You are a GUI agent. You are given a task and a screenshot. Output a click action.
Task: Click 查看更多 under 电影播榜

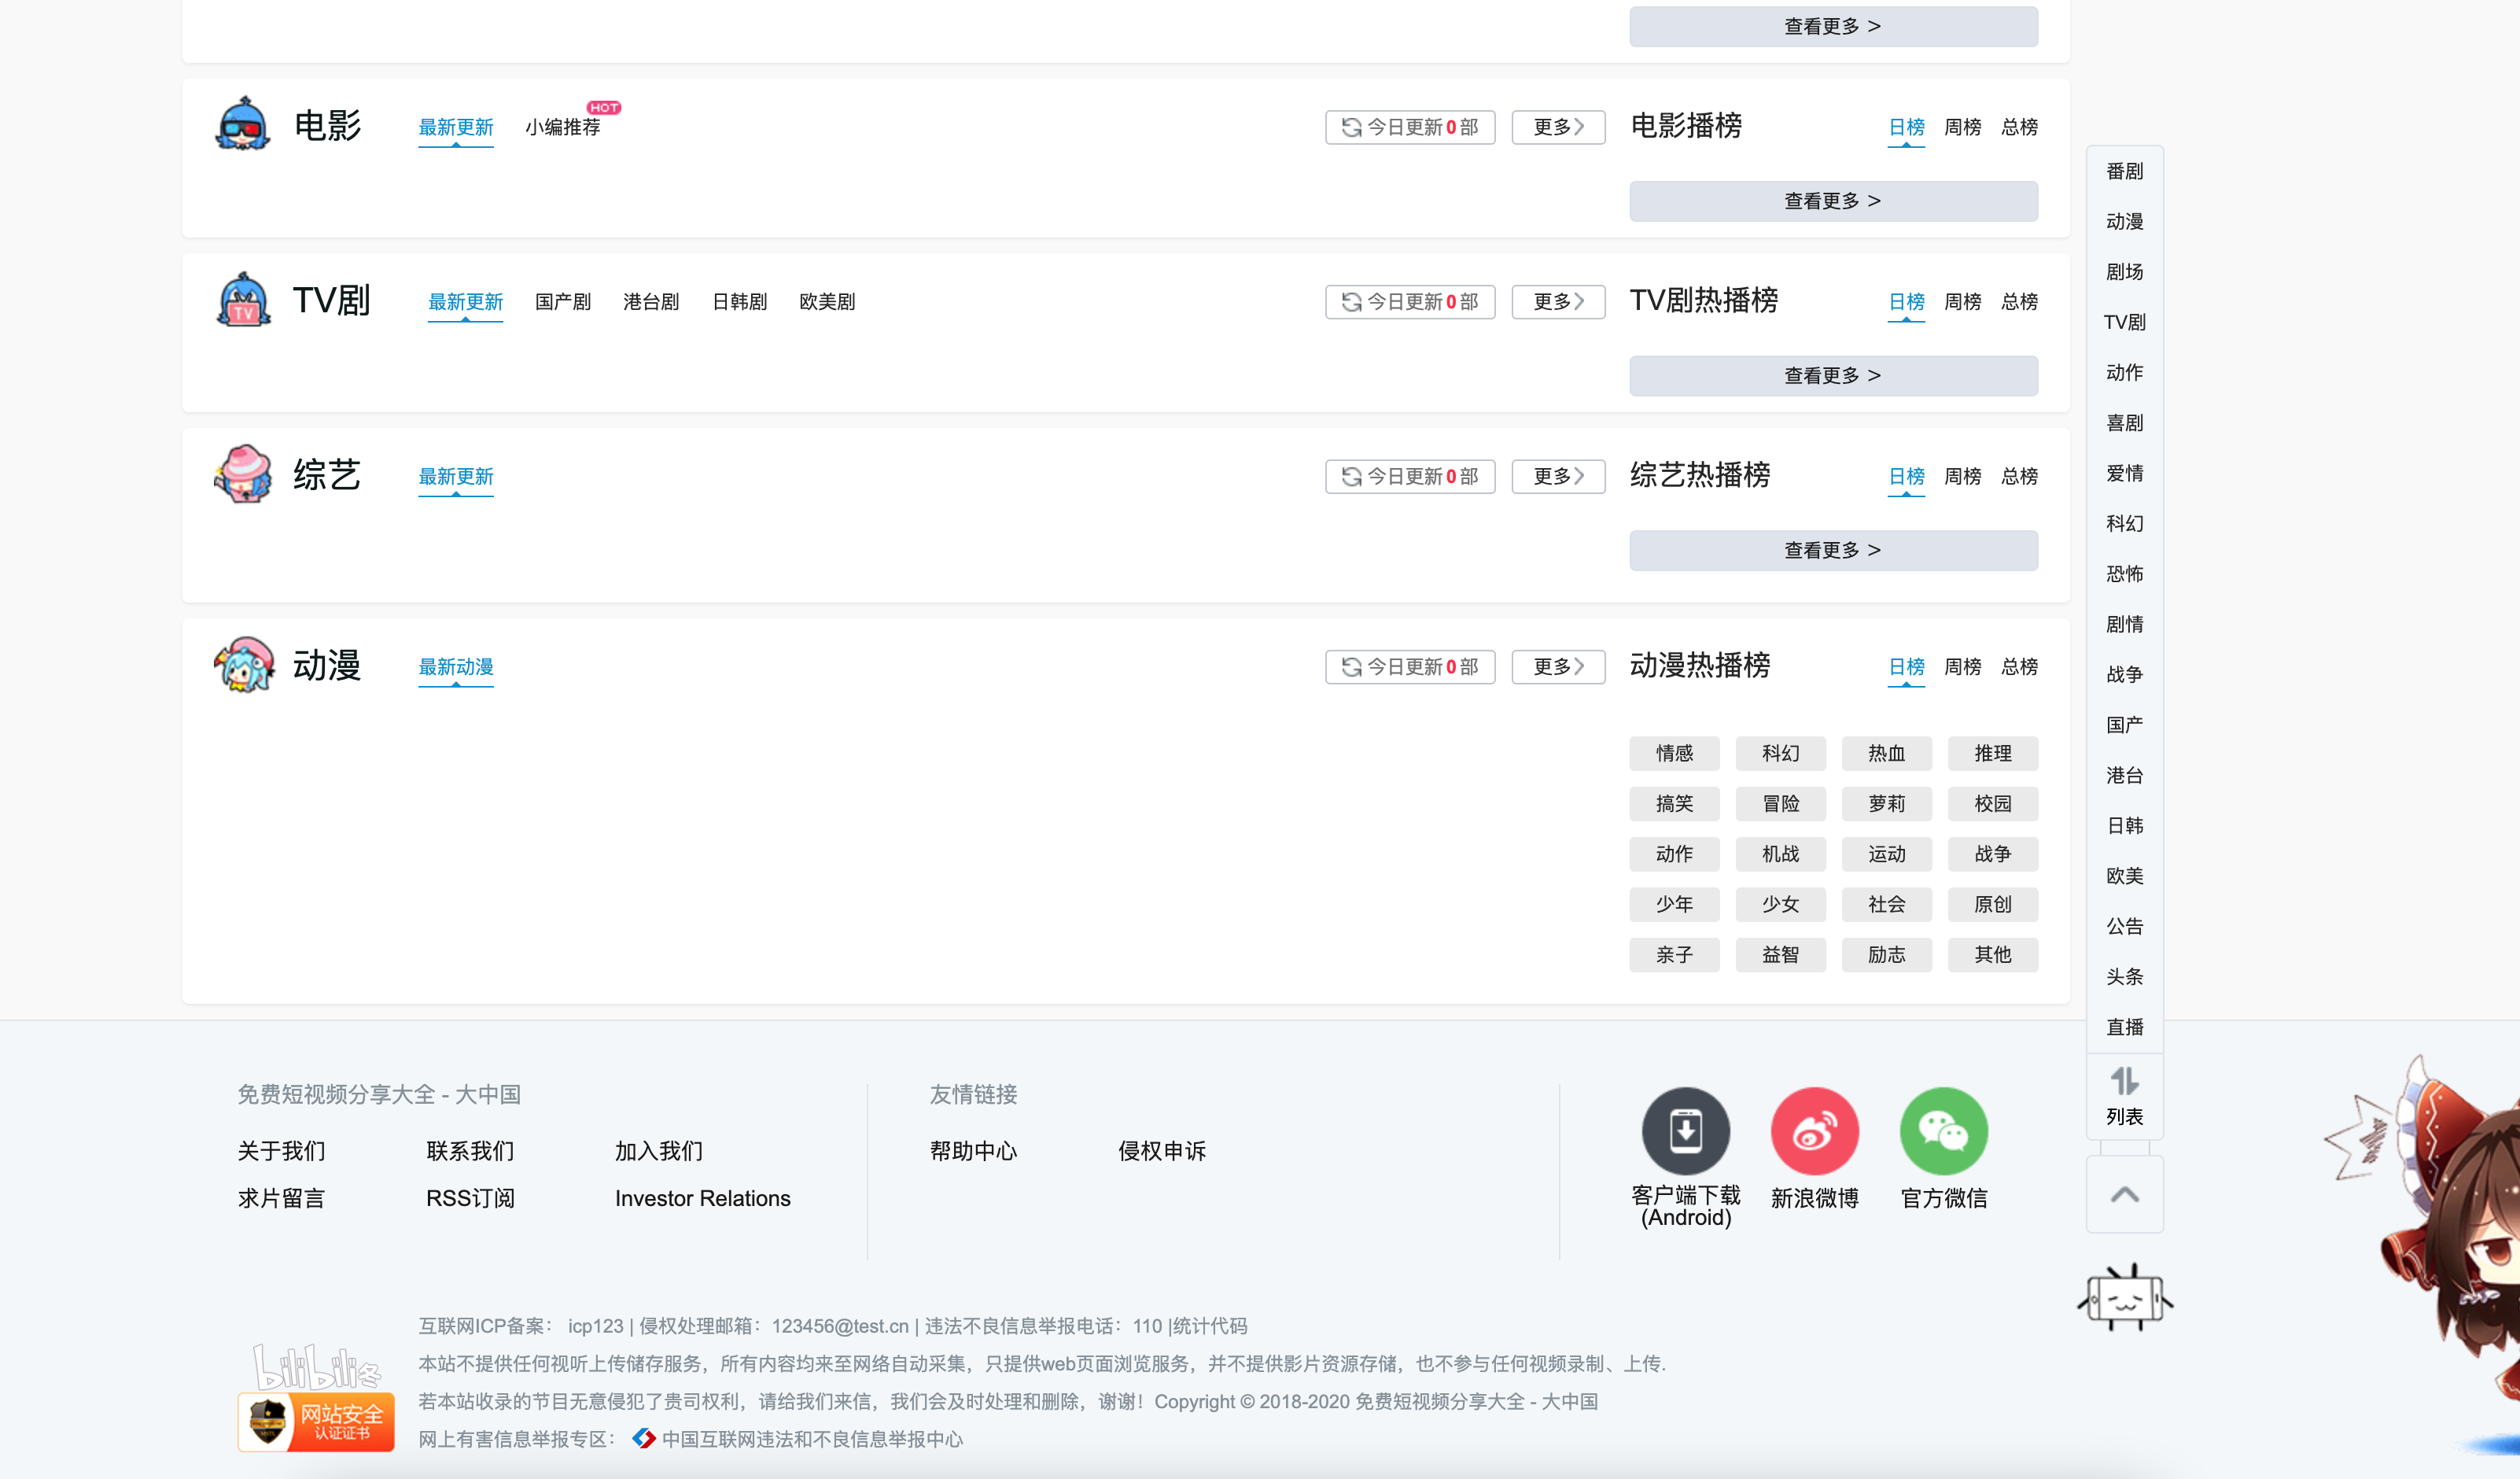(1833, 201)
